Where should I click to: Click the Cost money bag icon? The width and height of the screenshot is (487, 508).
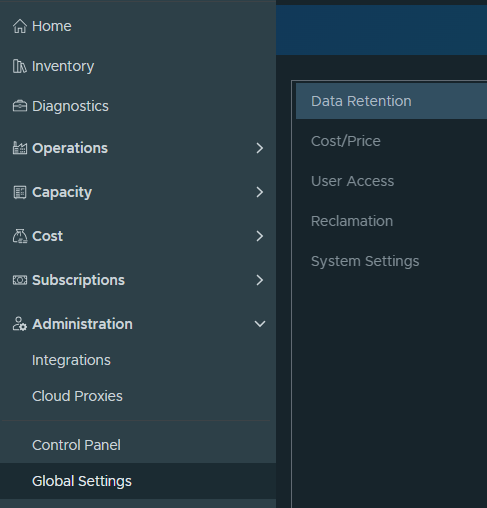(x=20, y=236)
